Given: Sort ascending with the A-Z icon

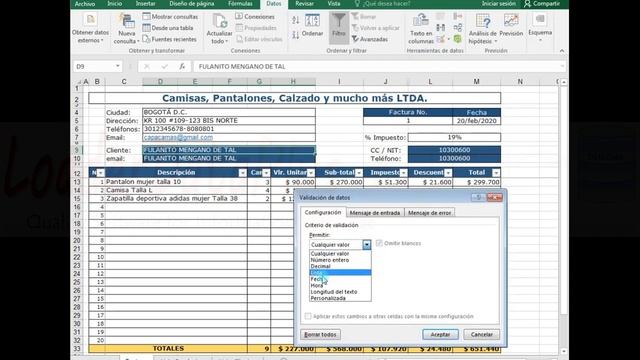Looking at the screenshot, I should click(x=296, y=20).
